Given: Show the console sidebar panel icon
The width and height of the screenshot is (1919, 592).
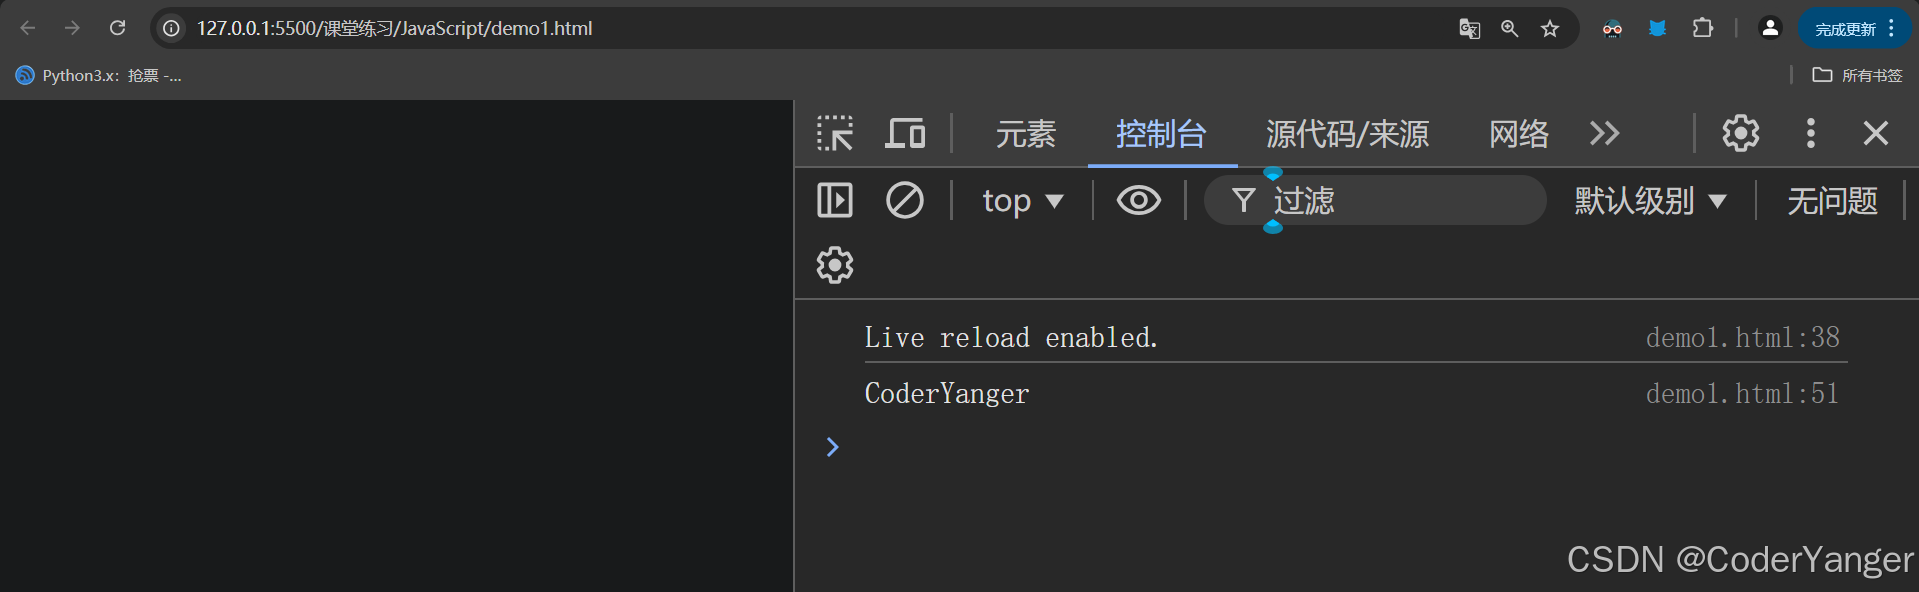Looking at the screenshot, I should tap(835, 200).
